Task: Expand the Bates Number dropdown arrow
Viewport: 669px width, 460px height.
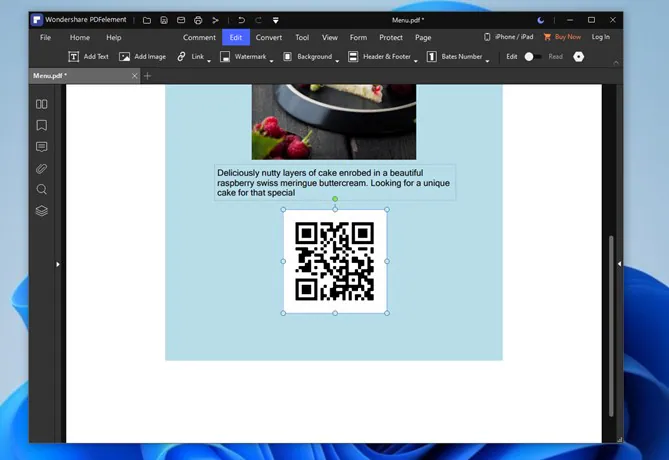Action: point(487,61)
